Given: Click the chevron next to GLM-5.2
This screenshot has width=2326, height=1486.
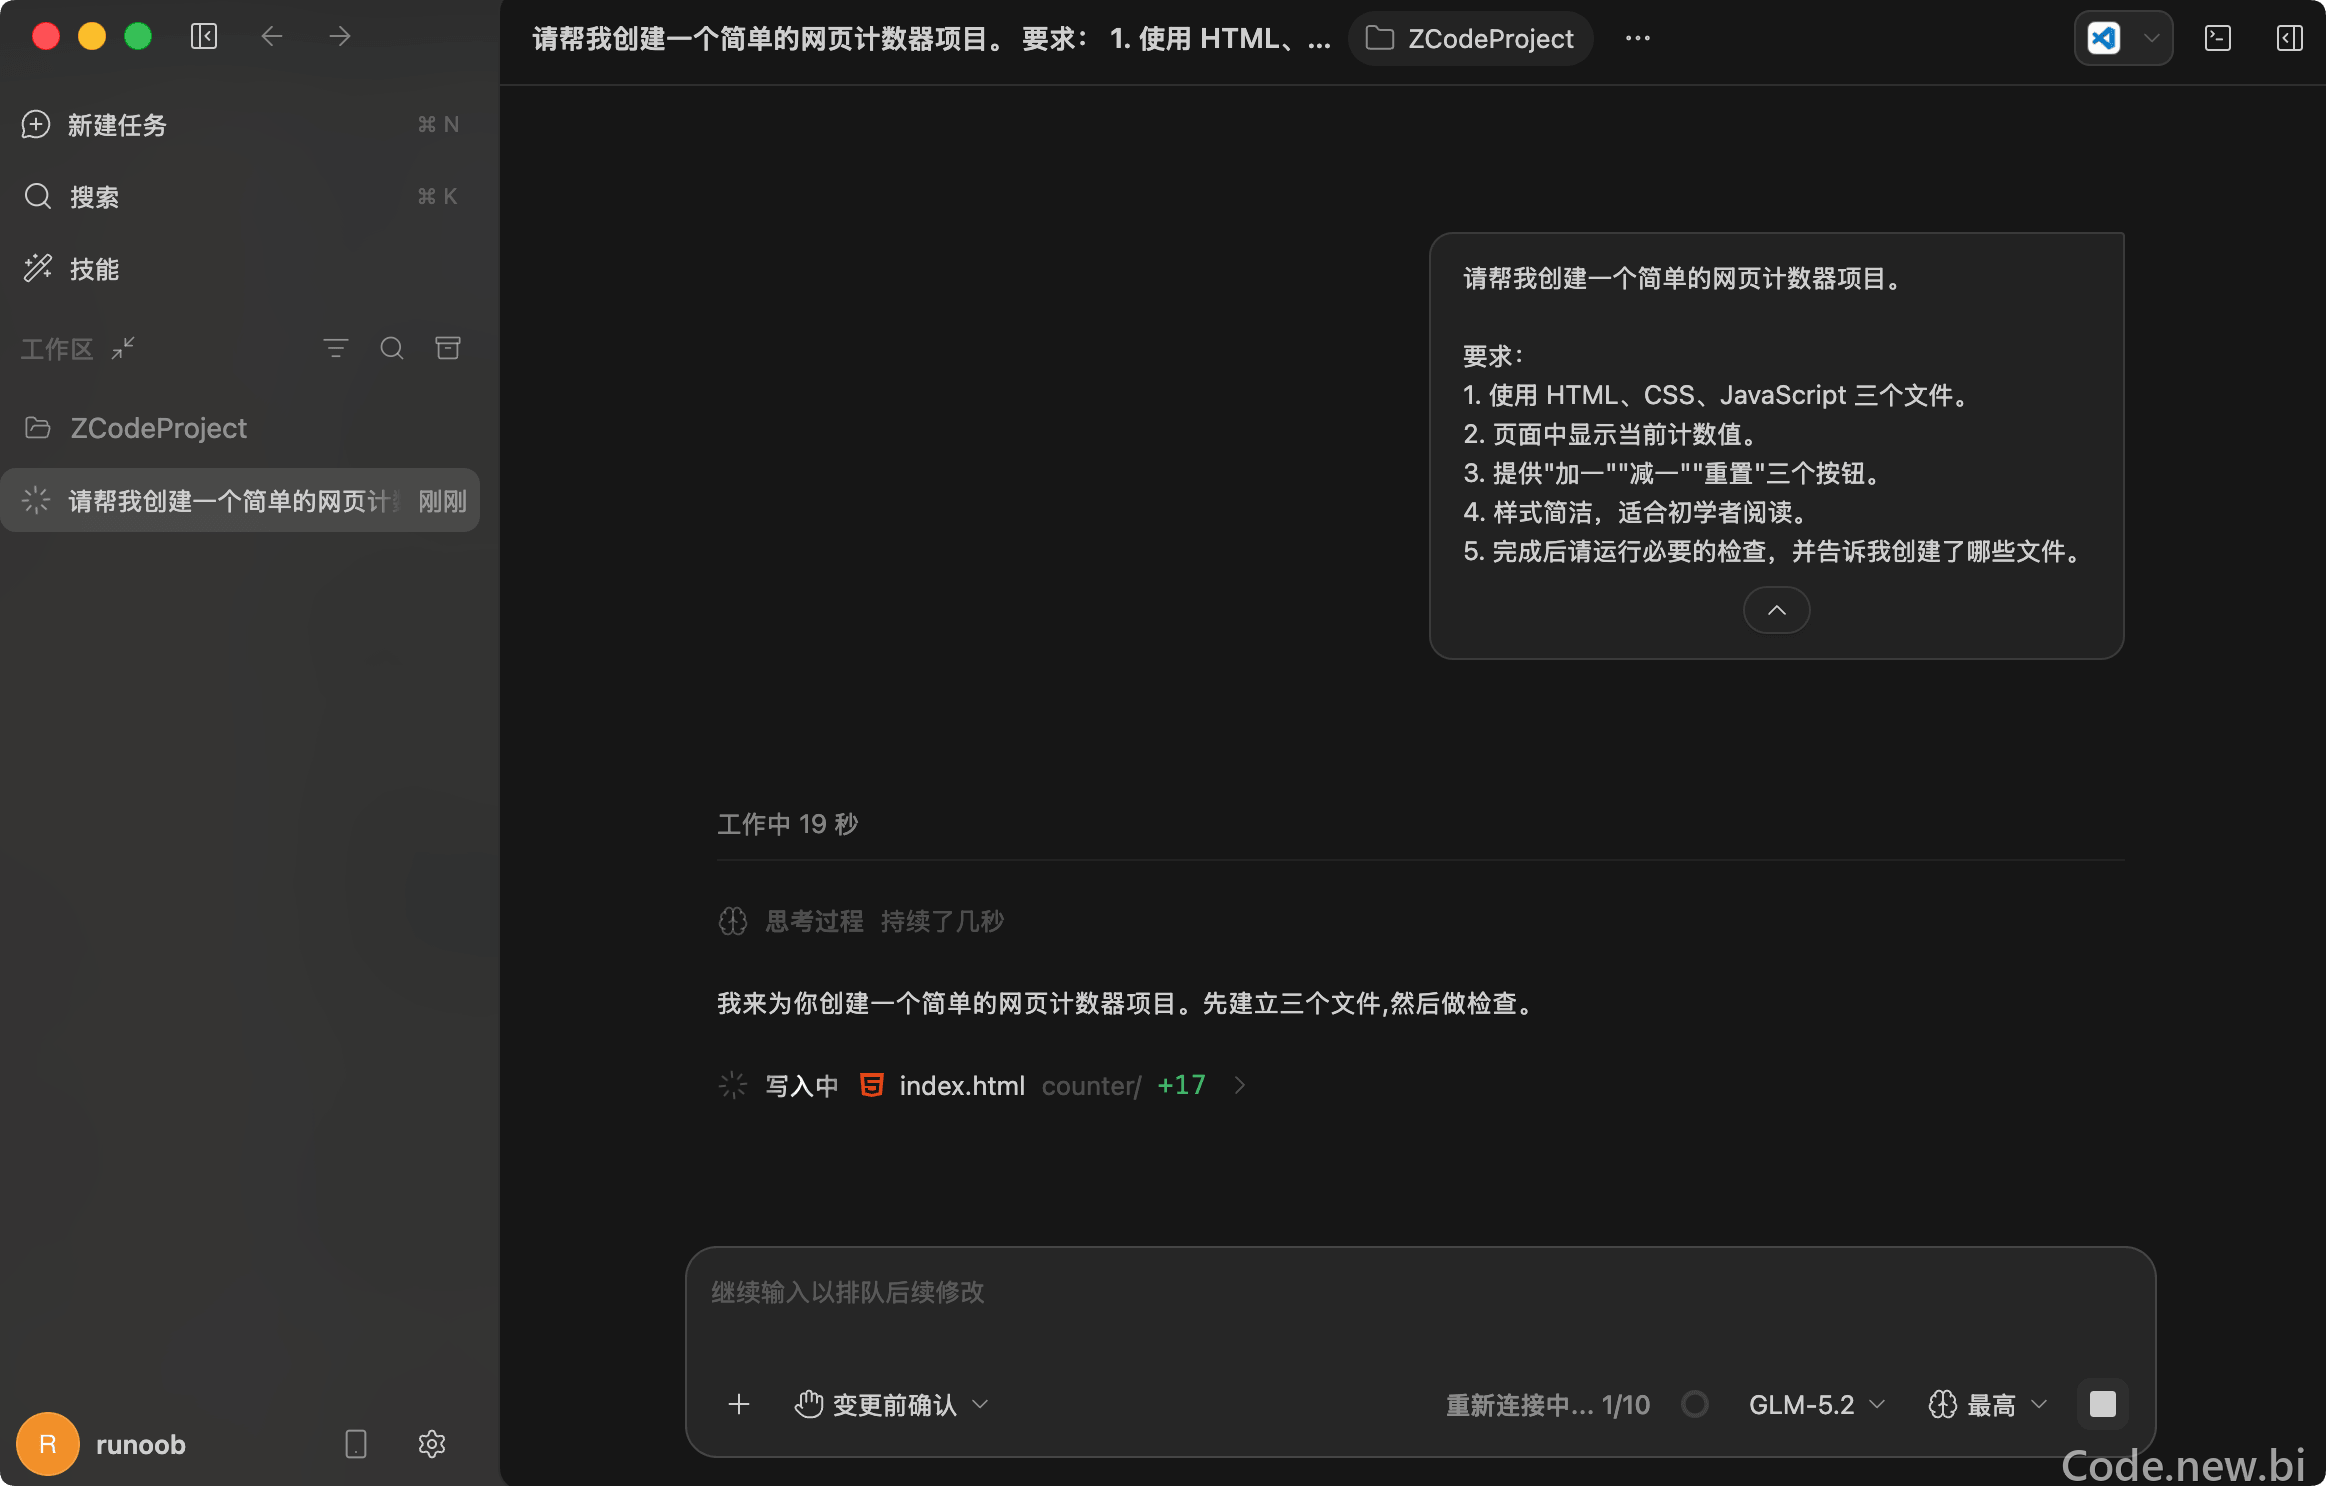Looking at the screenshot, I should point(1877,1404).
